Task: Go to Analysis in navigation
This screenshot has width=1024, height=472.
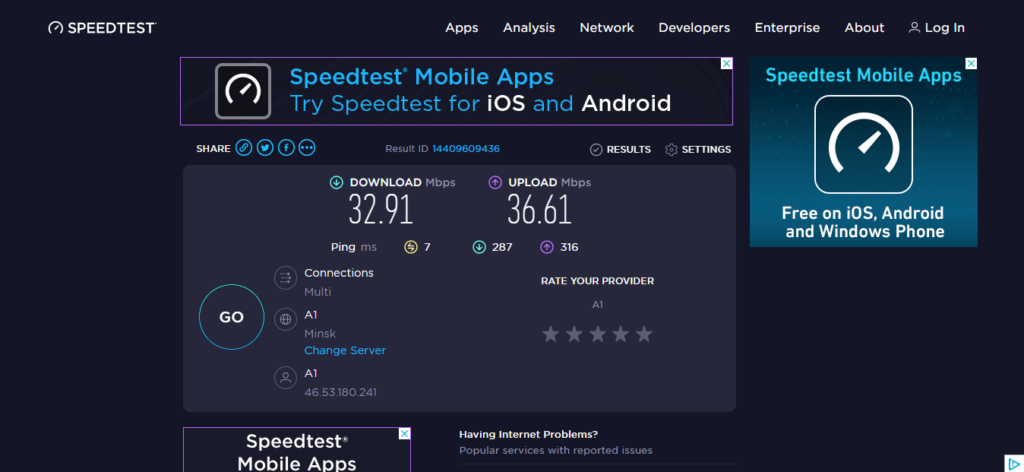Action: coord(529,28)
